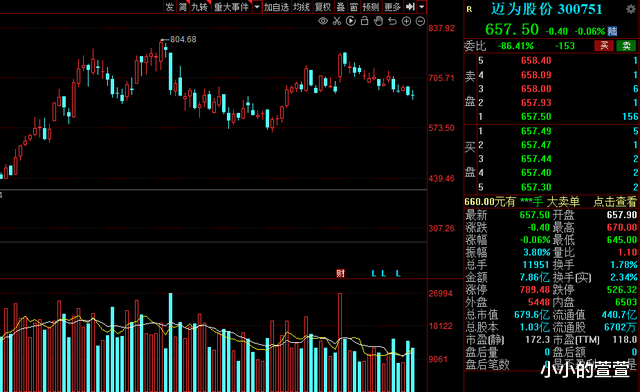Zoom in with the plus icon

406,21
